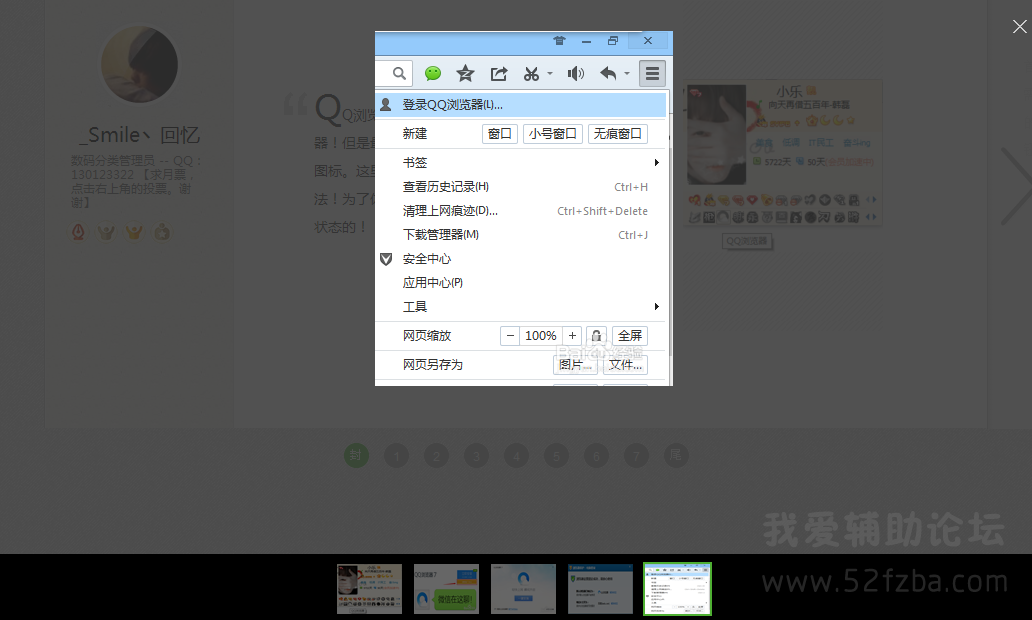The height and width of the screenshot is (620, 1032).
Task: Jump to step 4 page dot
Action: point(516,455)
